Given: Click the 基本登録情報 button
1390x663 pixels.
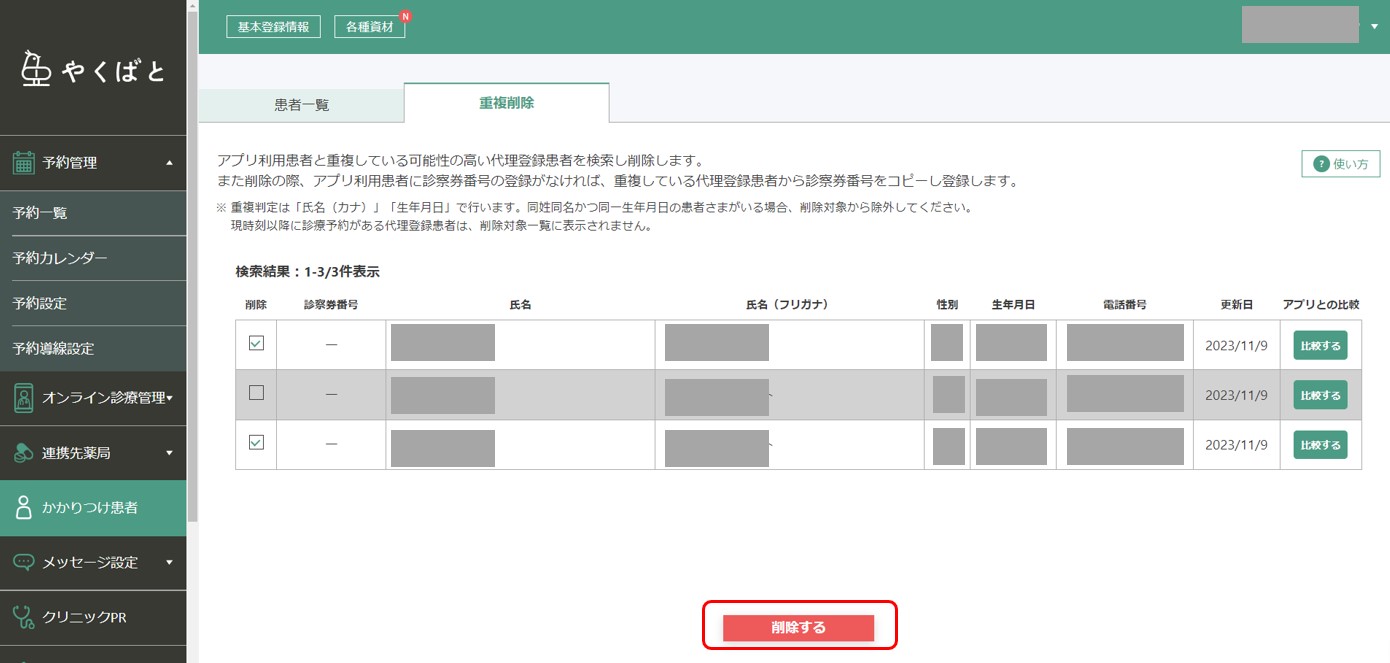Looking at the screenshot, I should 273,27.
